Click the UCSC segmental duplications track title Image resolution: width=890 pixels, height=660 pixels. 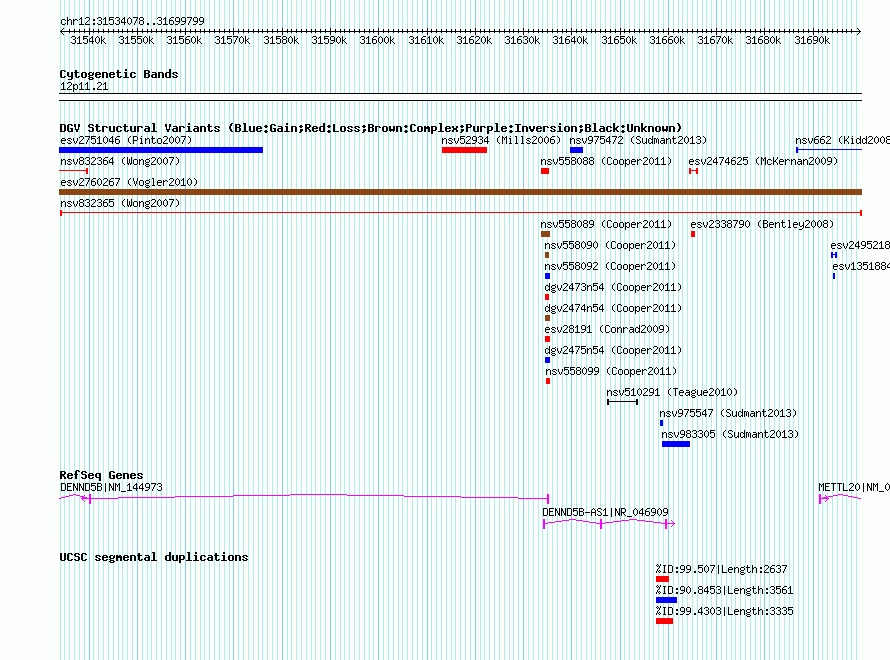click(154, 557)
